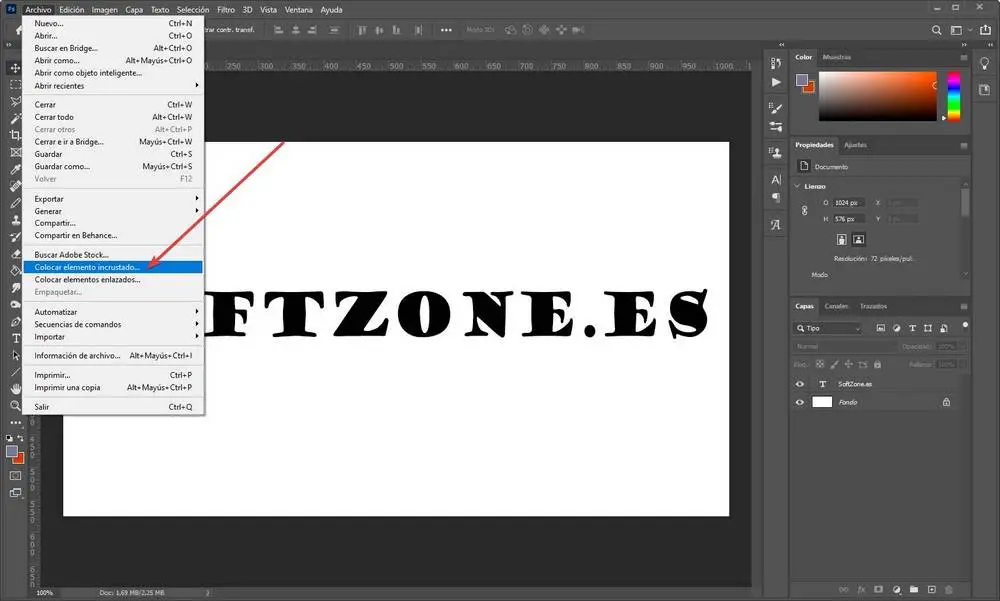Image resolution: width=1000 pixels, height=601 pixels.
Task: Switch to the Trazados tab
Action: (x=873, y=306)
